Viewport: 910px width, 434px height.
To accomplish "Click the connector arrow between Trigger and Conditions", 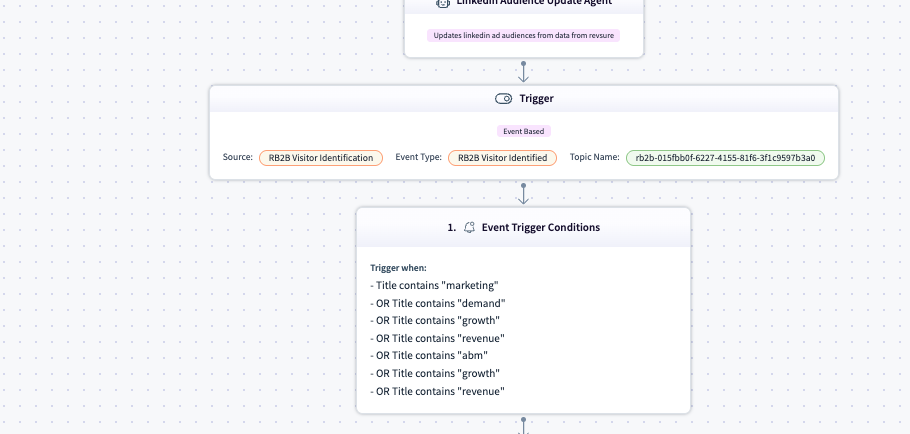I will coord(523,194).
